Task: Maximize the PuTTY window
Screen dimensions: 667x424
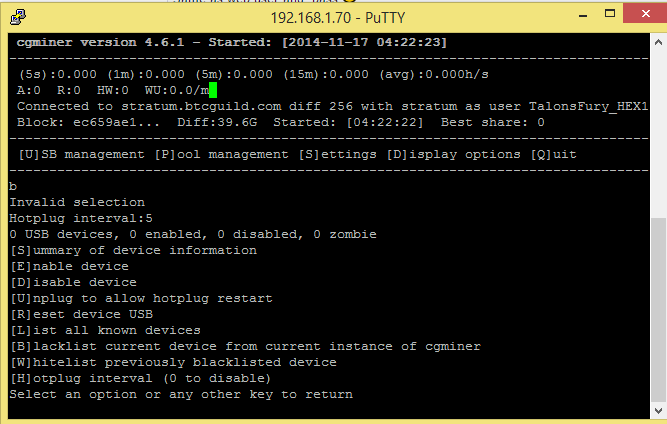Action: point(610,14)
